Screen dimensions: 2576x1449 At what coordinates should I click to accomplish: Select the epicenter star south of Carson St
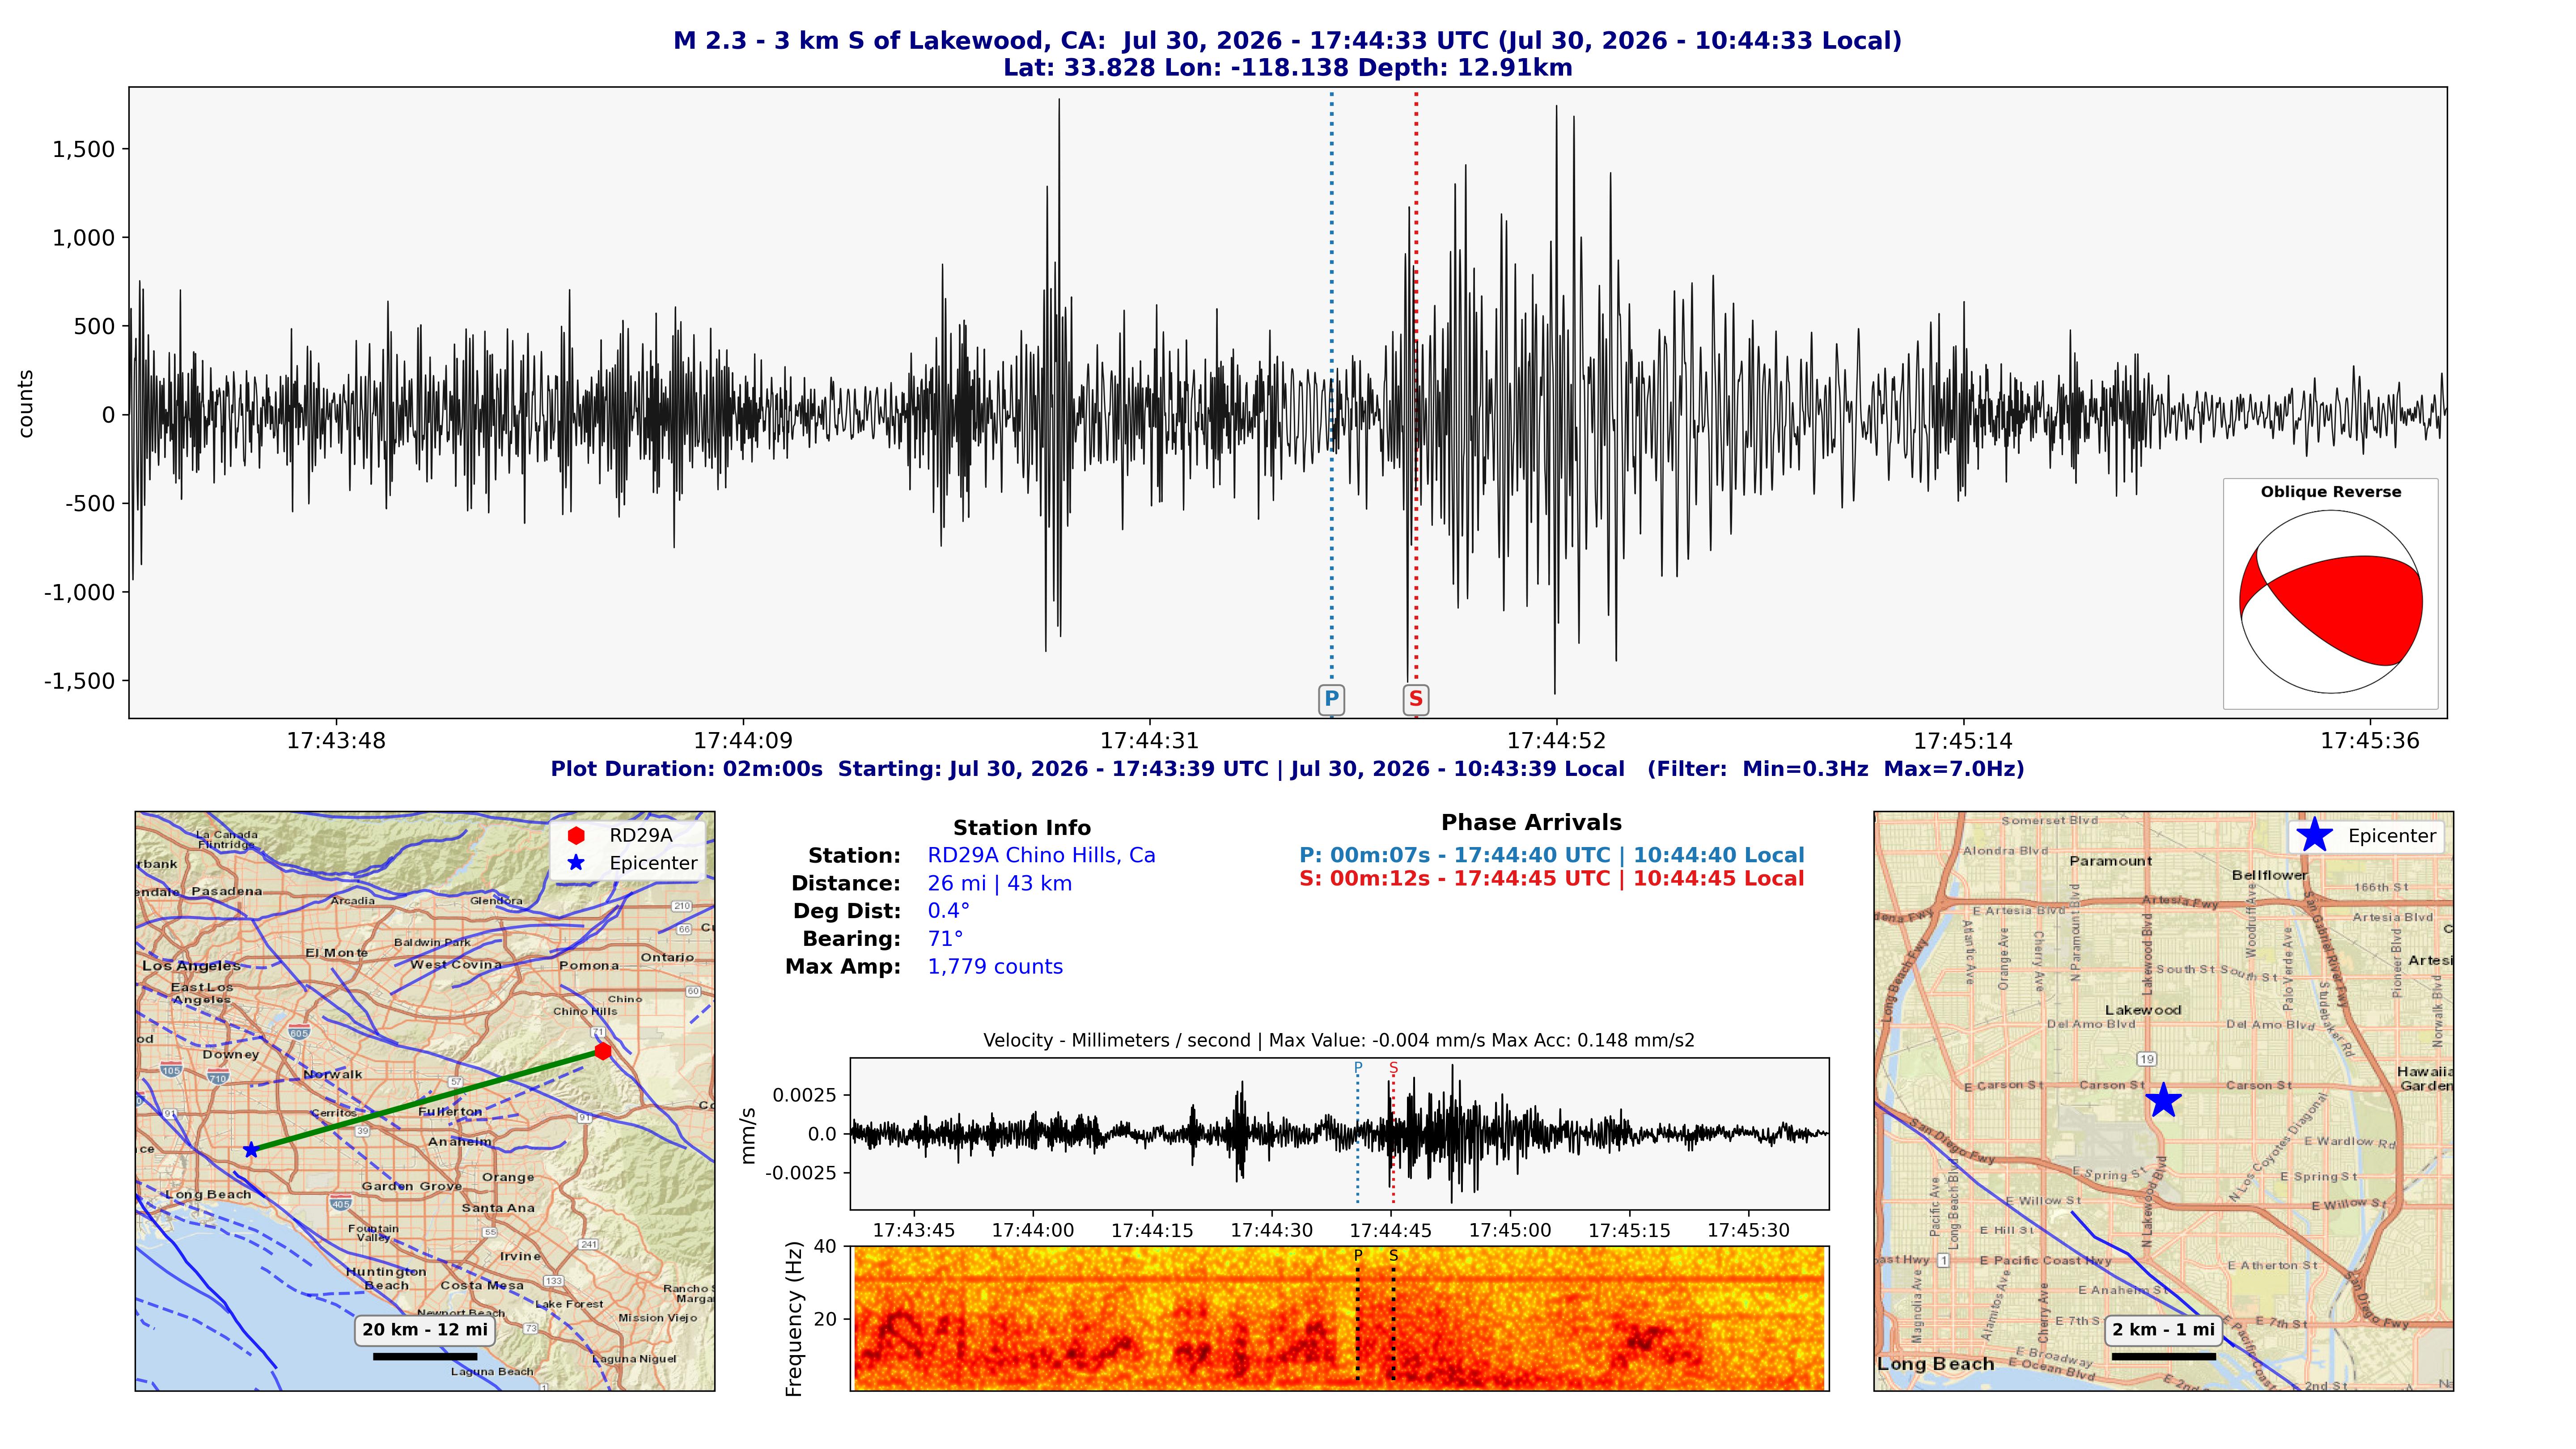2163,1100
